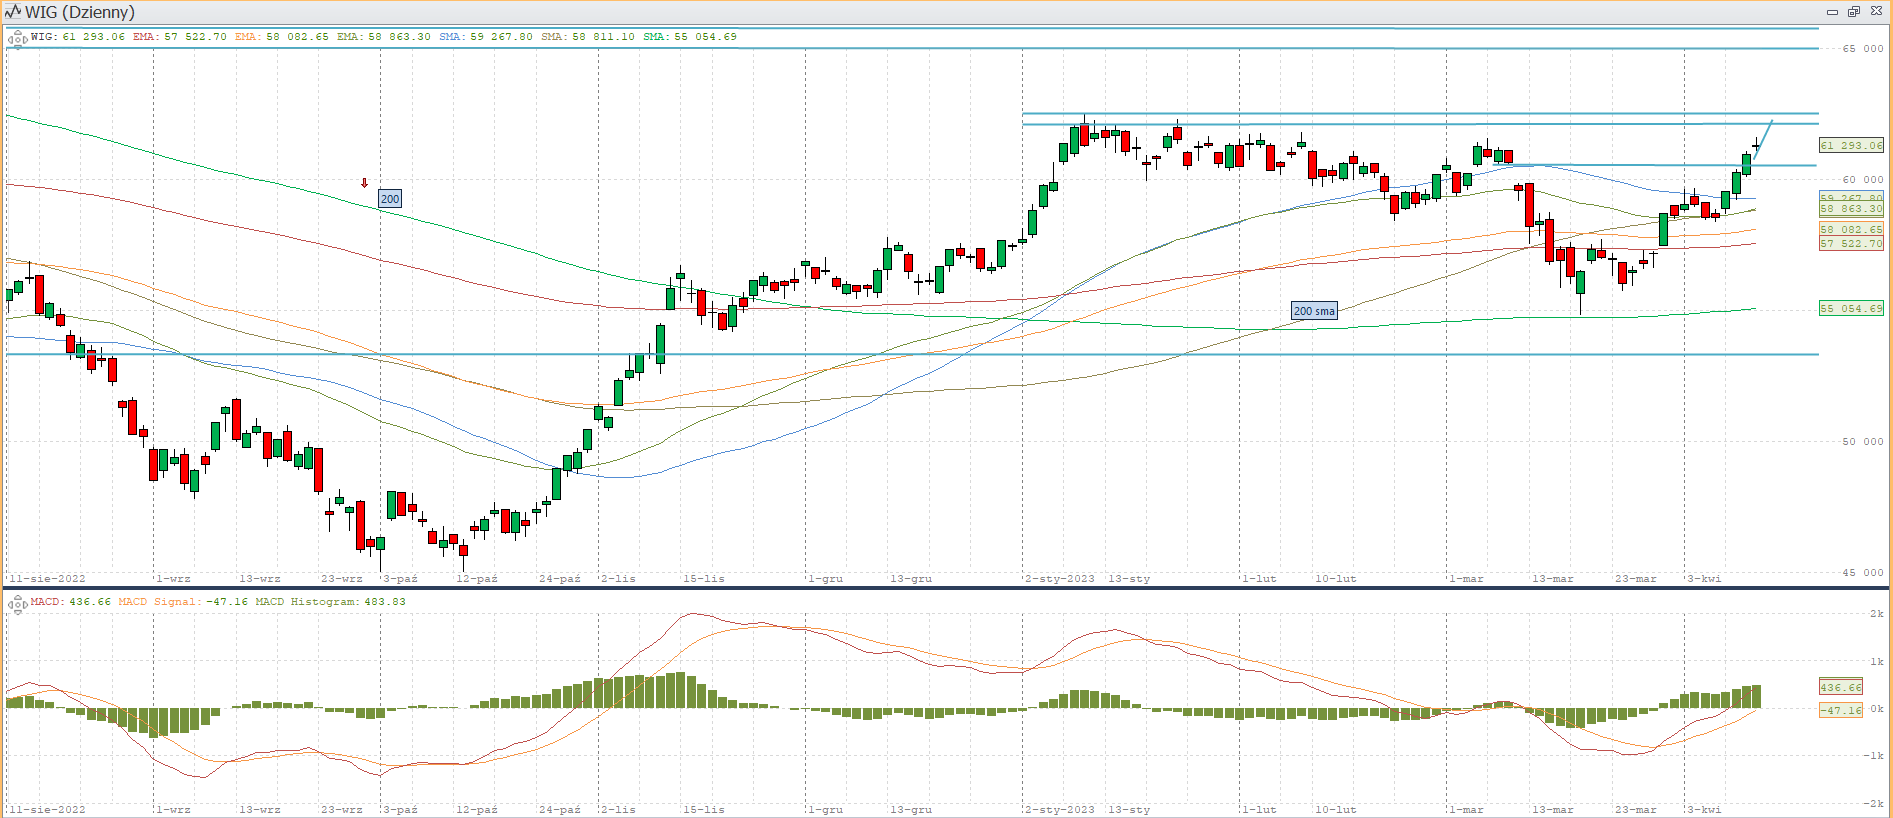Click the 436.66 MACD value tag
The height and width of the screenshot is (818, 1893).
pyautogui.click(x=1840, y=687)
